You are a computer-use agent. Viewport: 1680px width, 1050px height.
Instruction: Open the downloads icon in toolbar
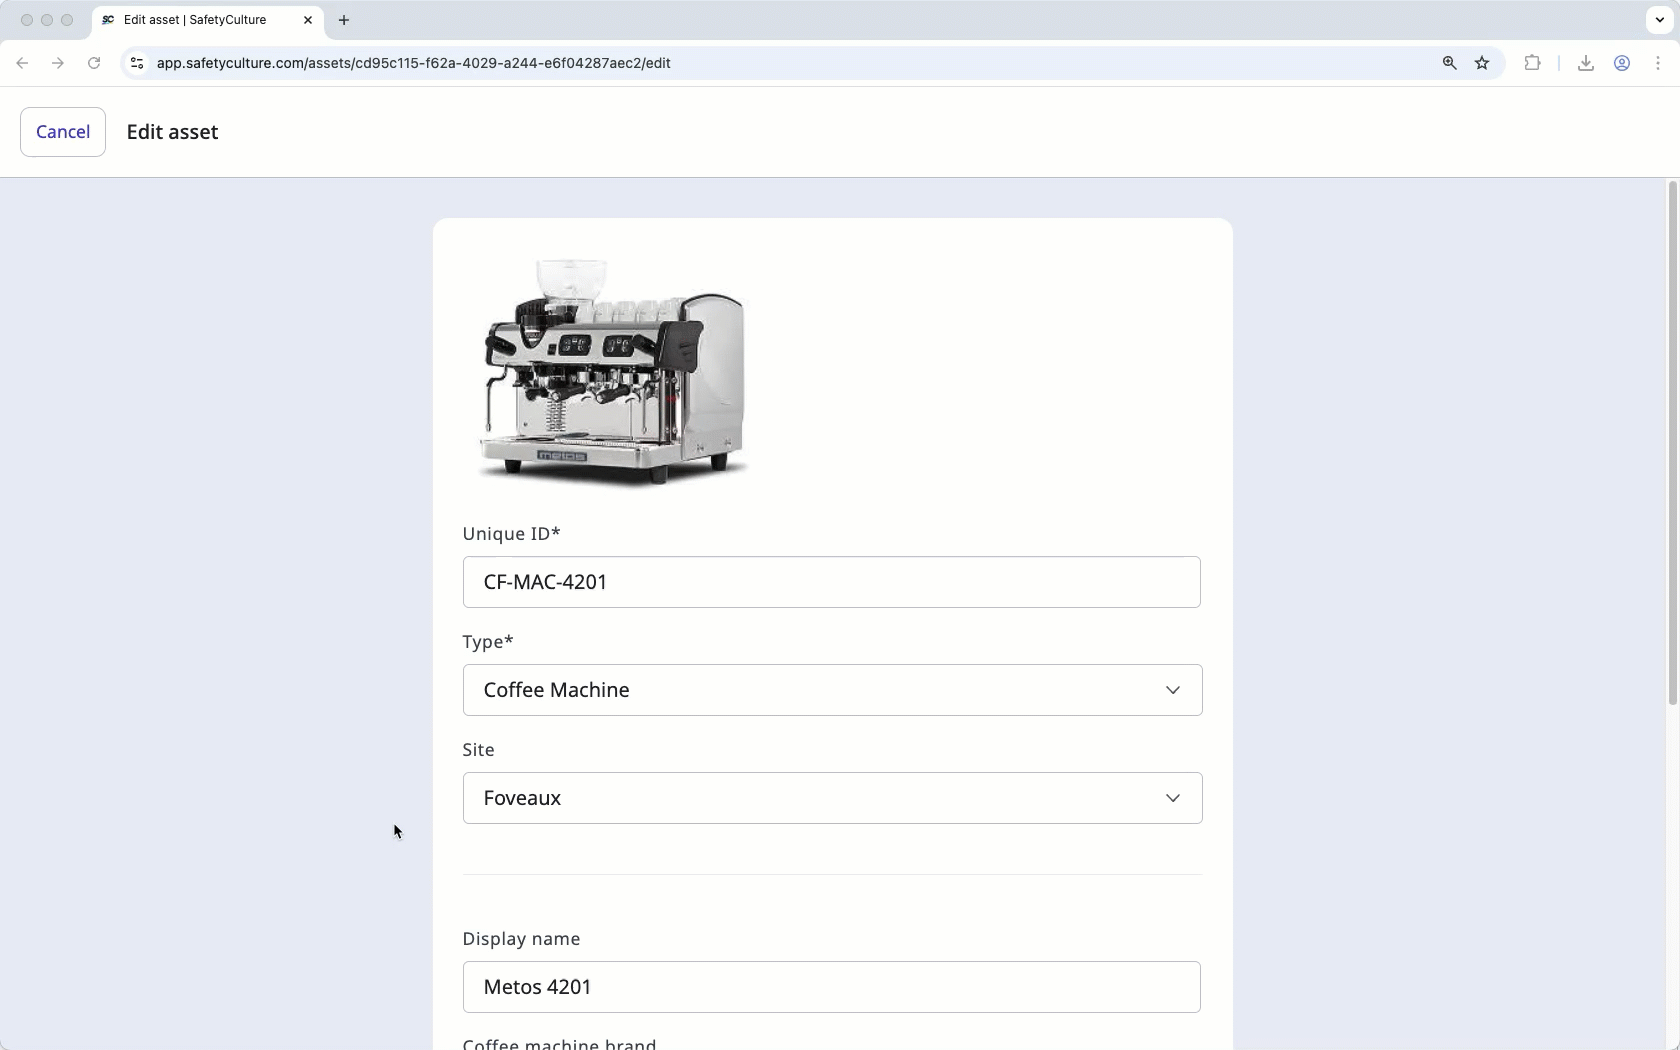point(1586,63)
